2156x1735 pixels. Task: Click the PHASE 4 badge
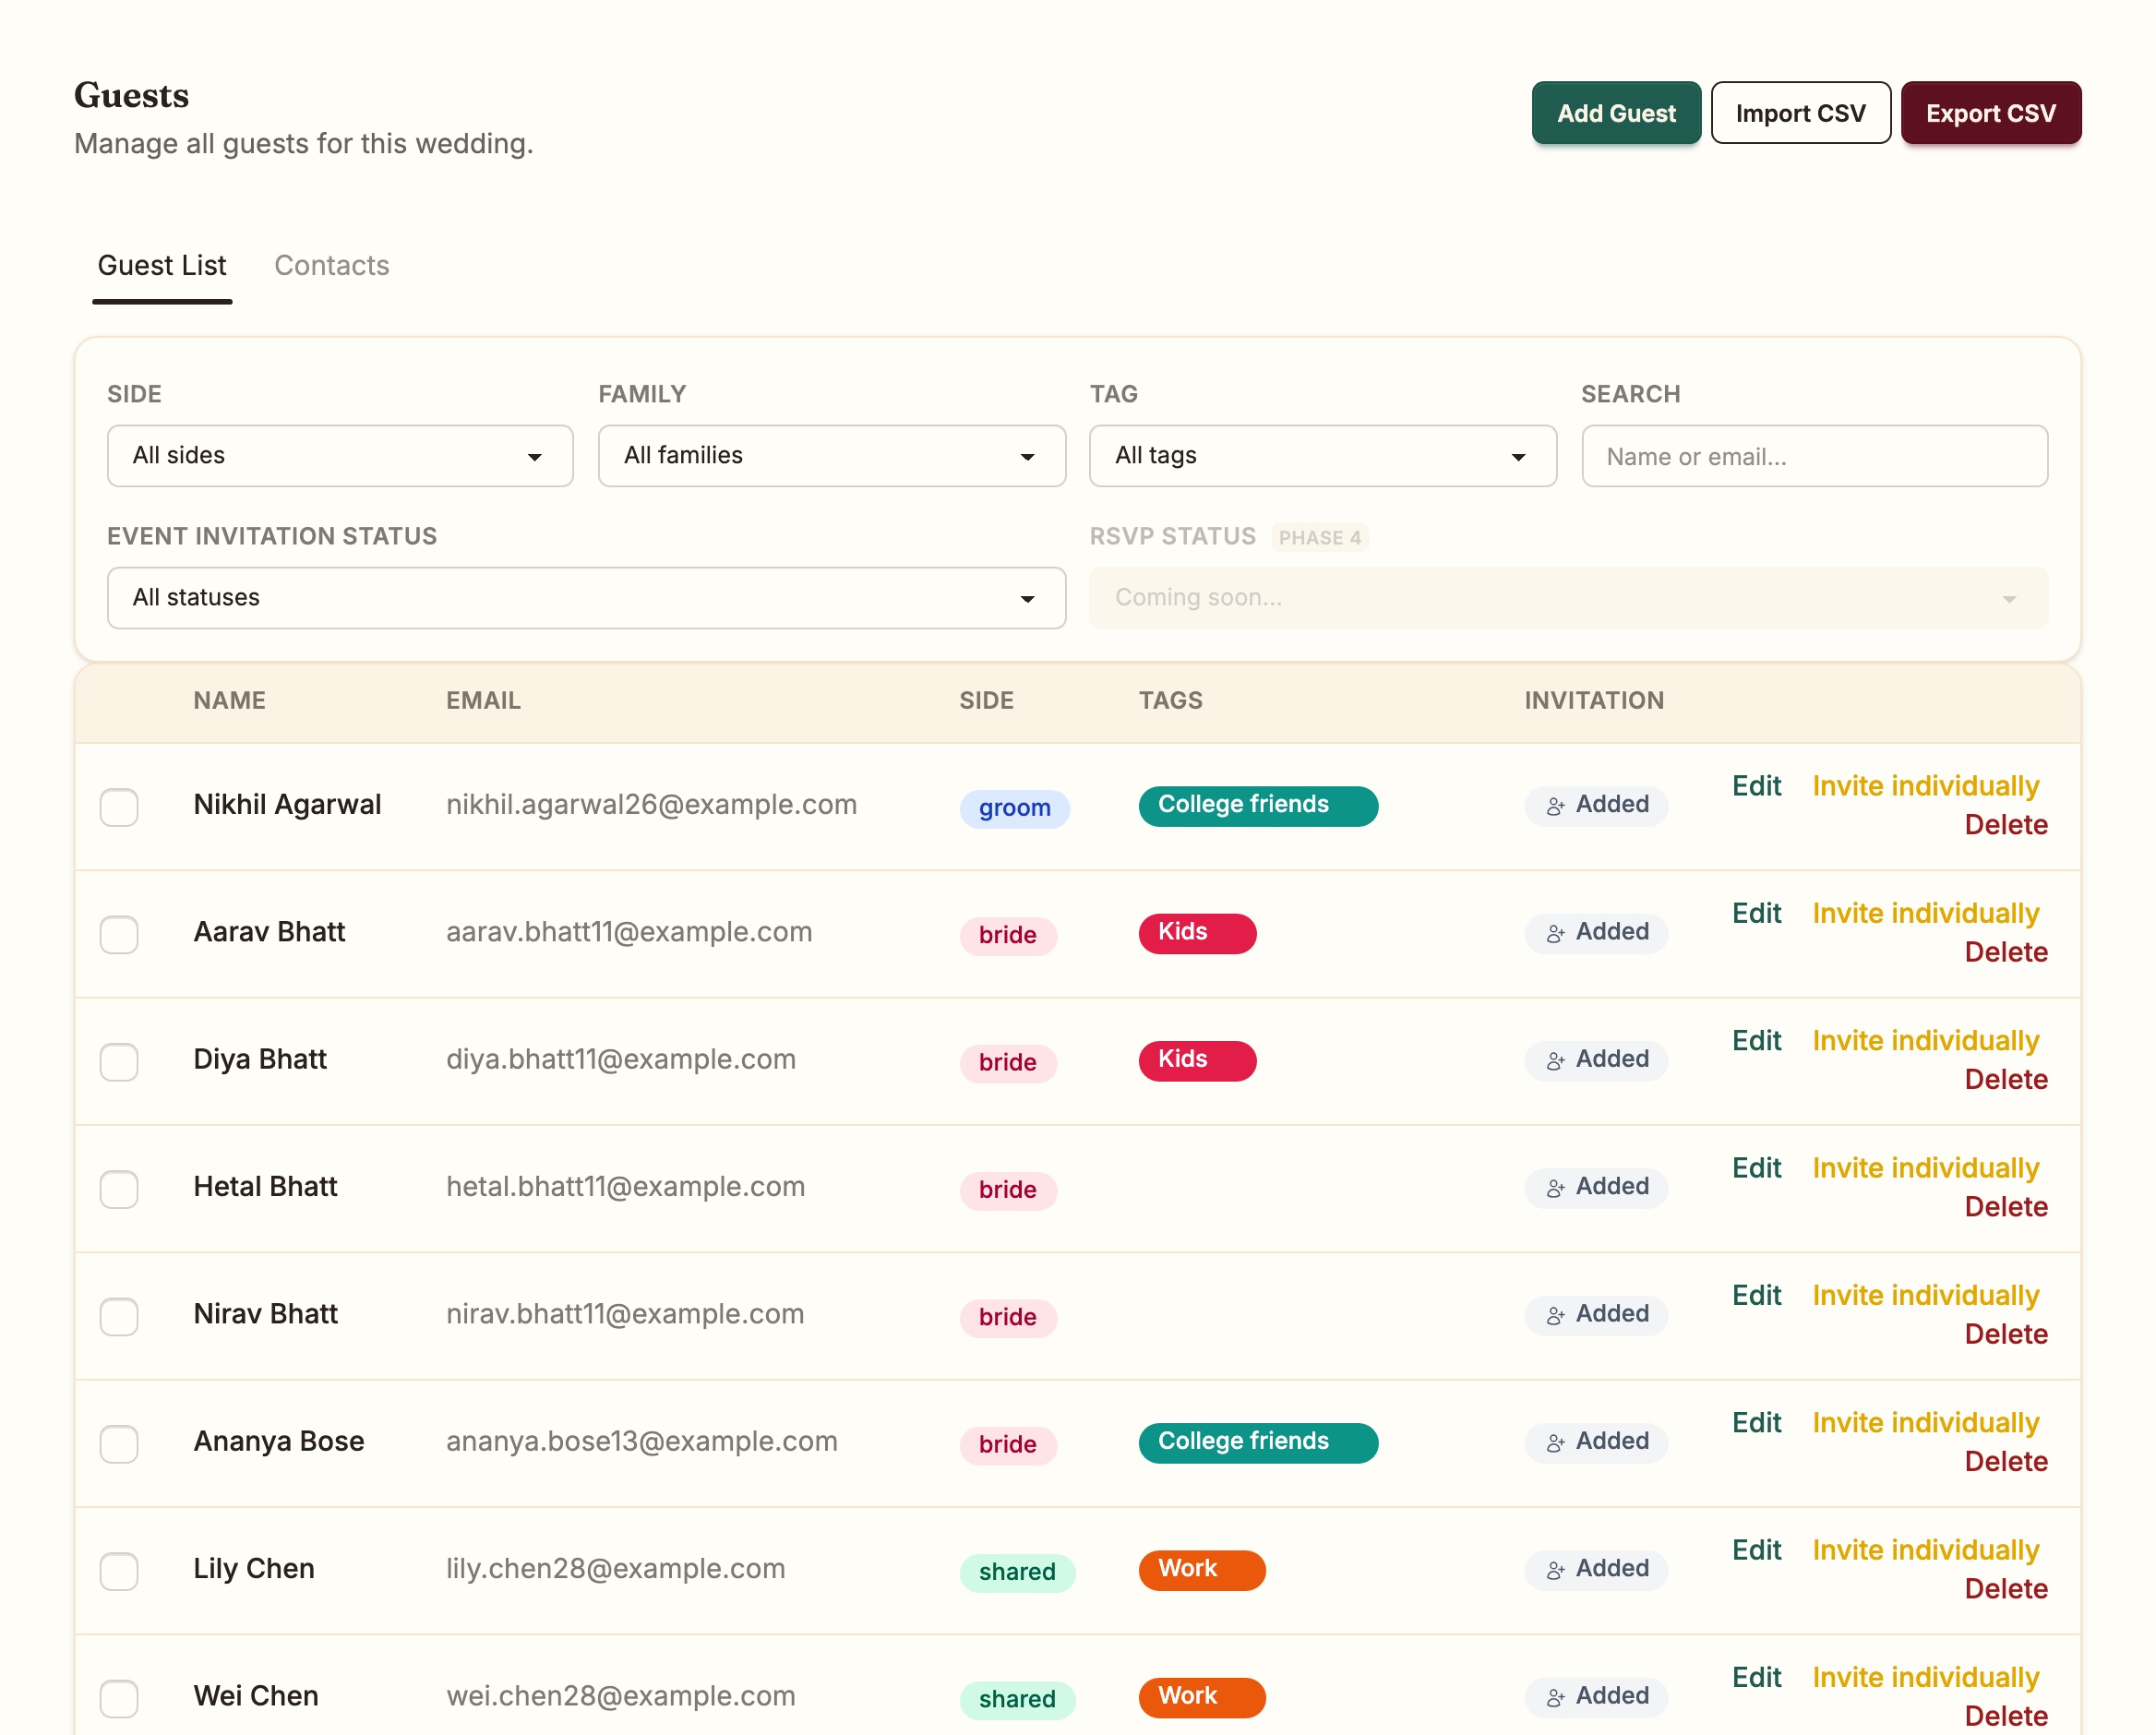1319,538
